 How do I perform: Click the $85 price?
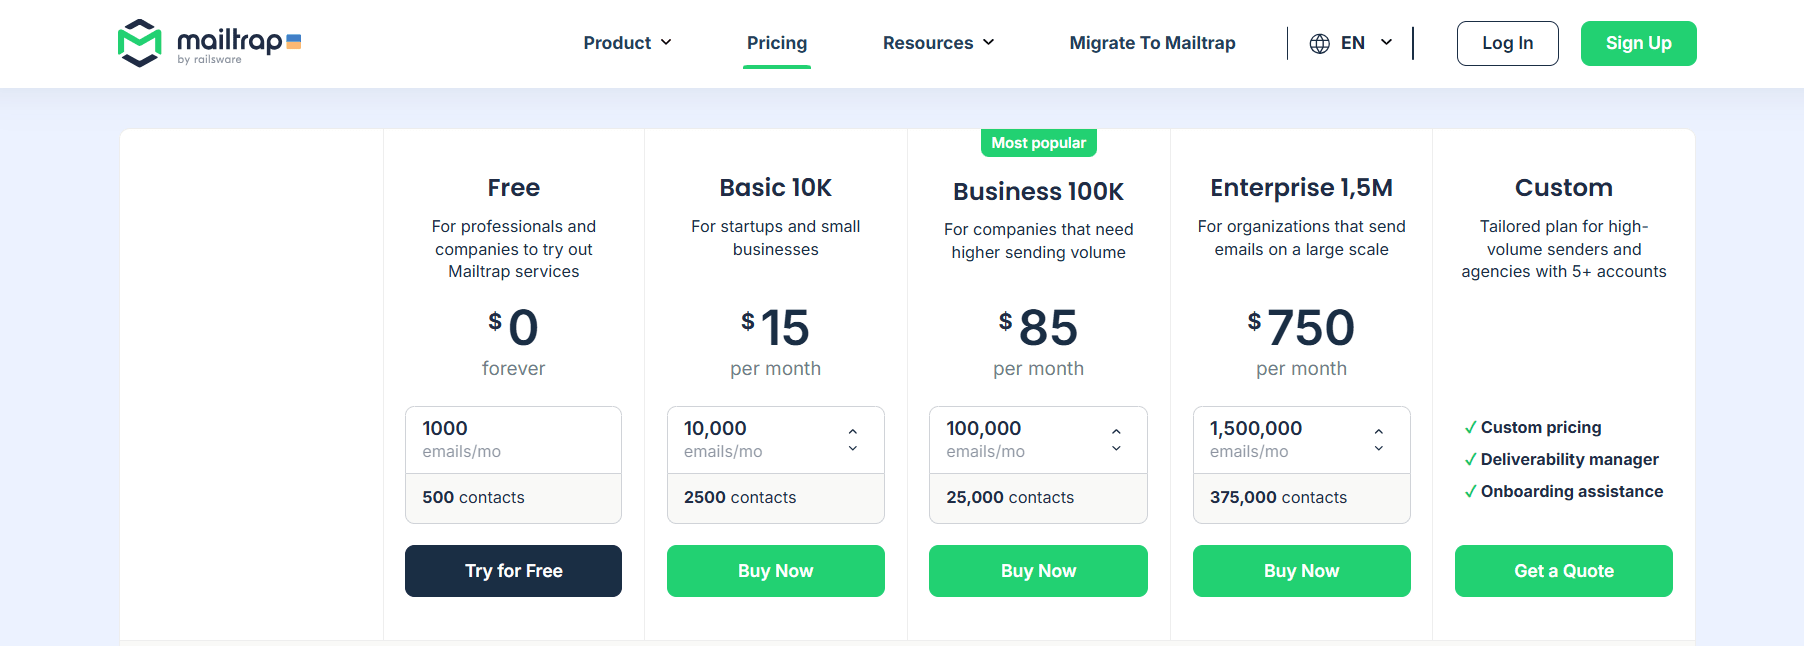tap(1038, 328)
